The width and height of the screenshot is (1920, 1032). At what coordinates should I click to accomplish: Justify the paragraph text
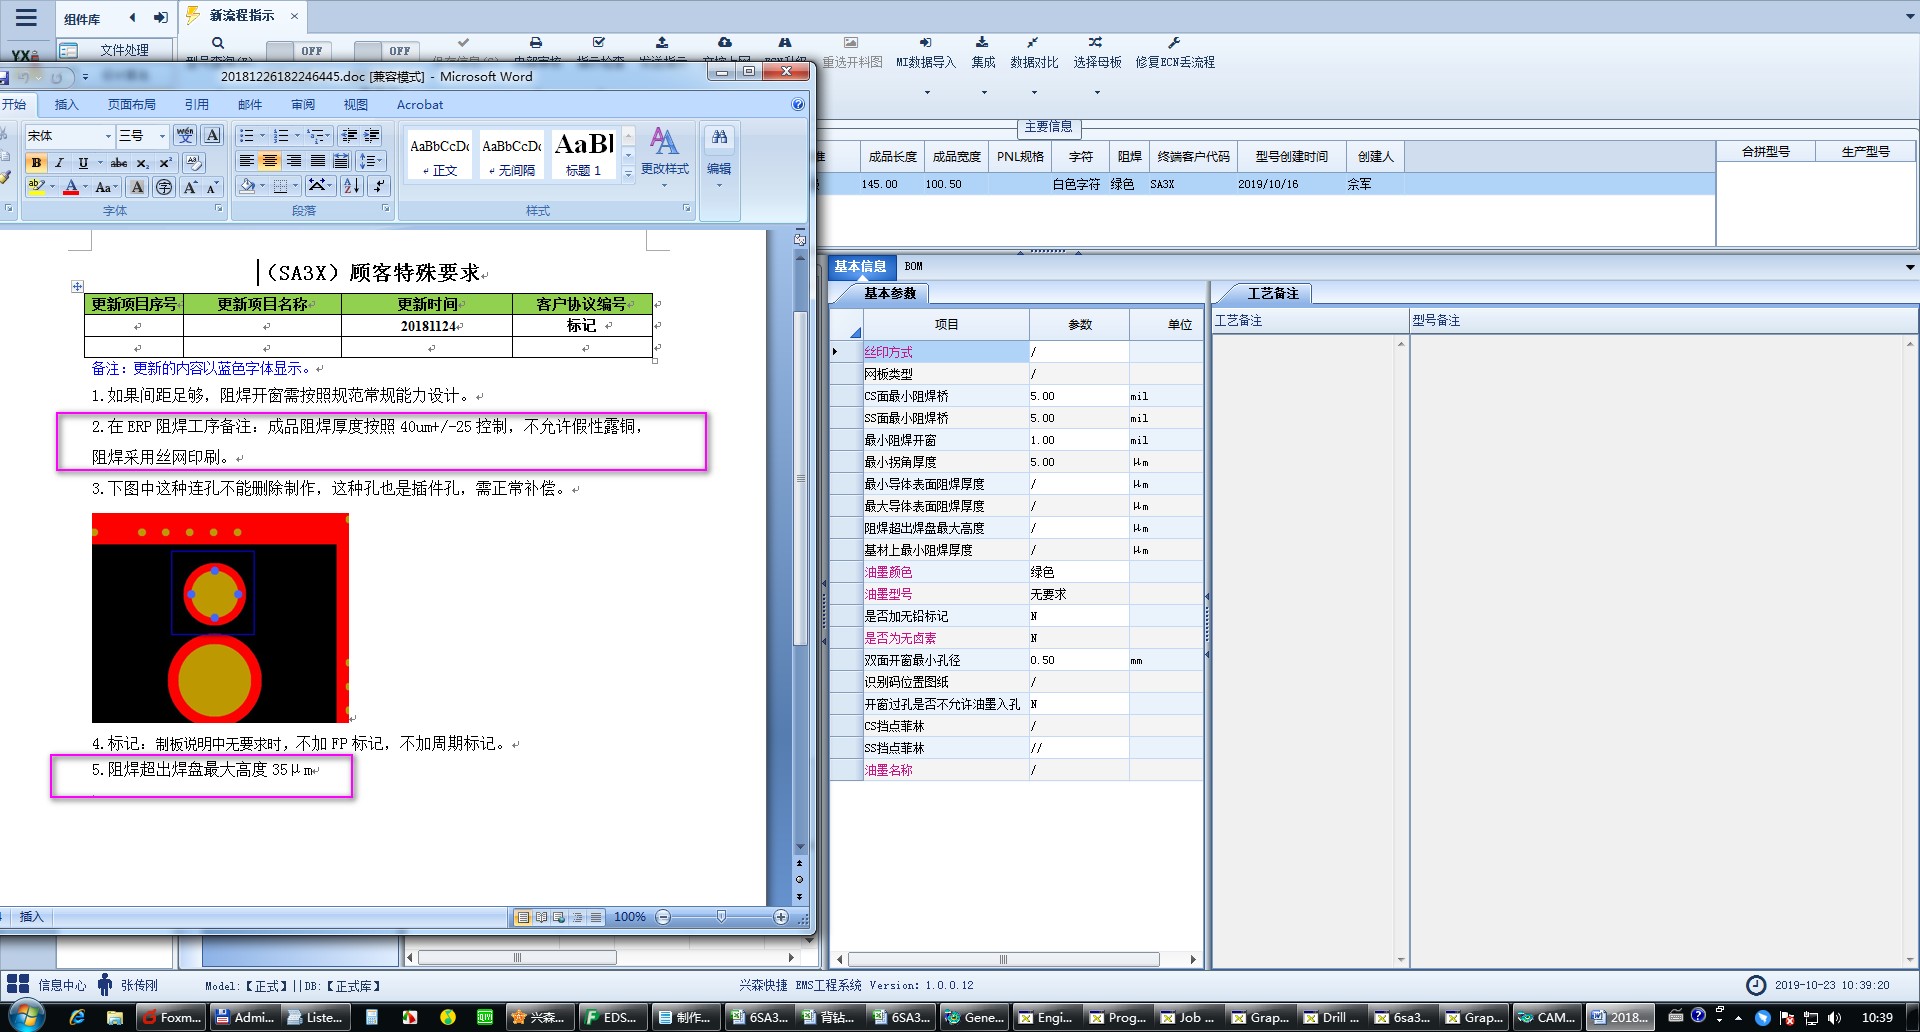pos(318,161)
